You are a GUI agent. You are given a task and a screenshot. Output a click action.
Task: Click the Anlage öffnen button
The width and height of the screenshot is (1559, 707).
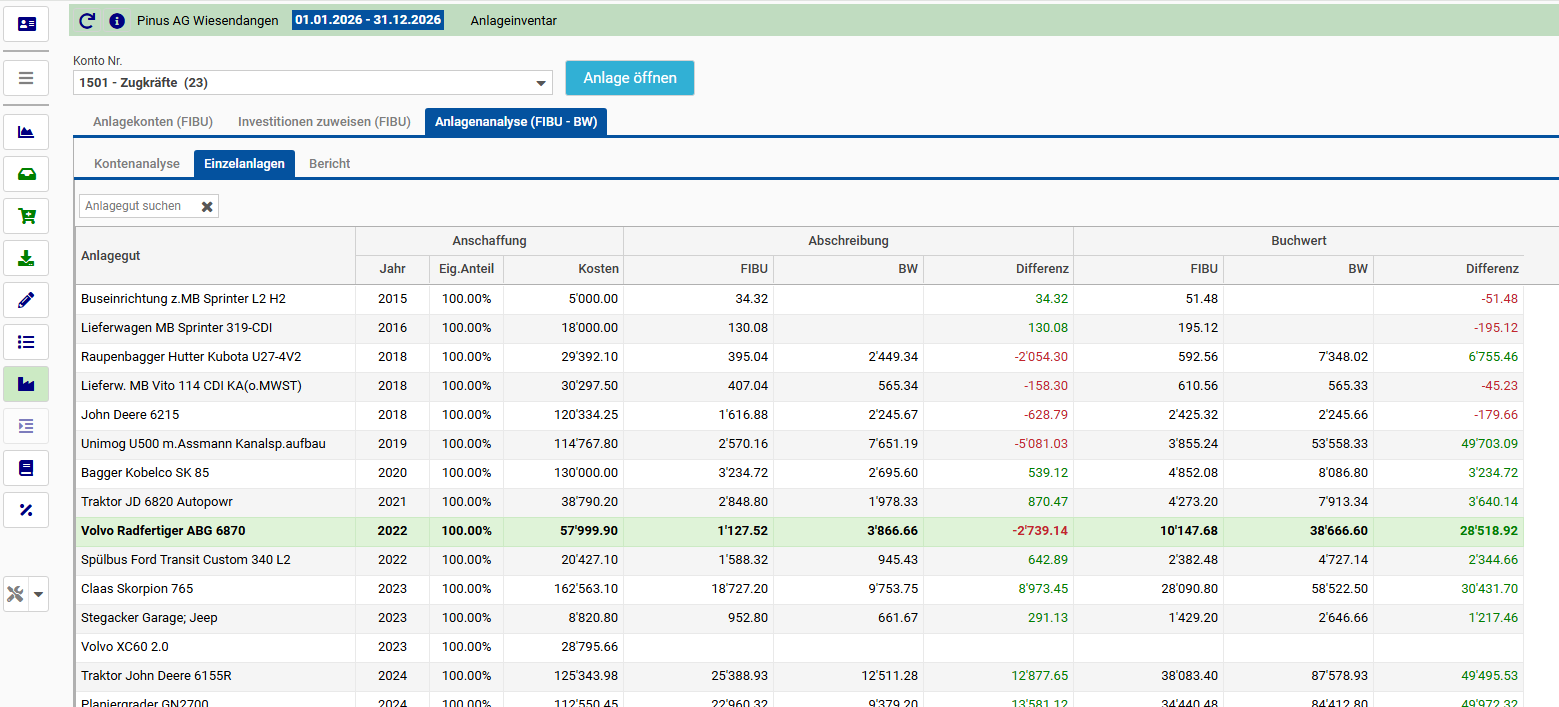tap(630, 78)
